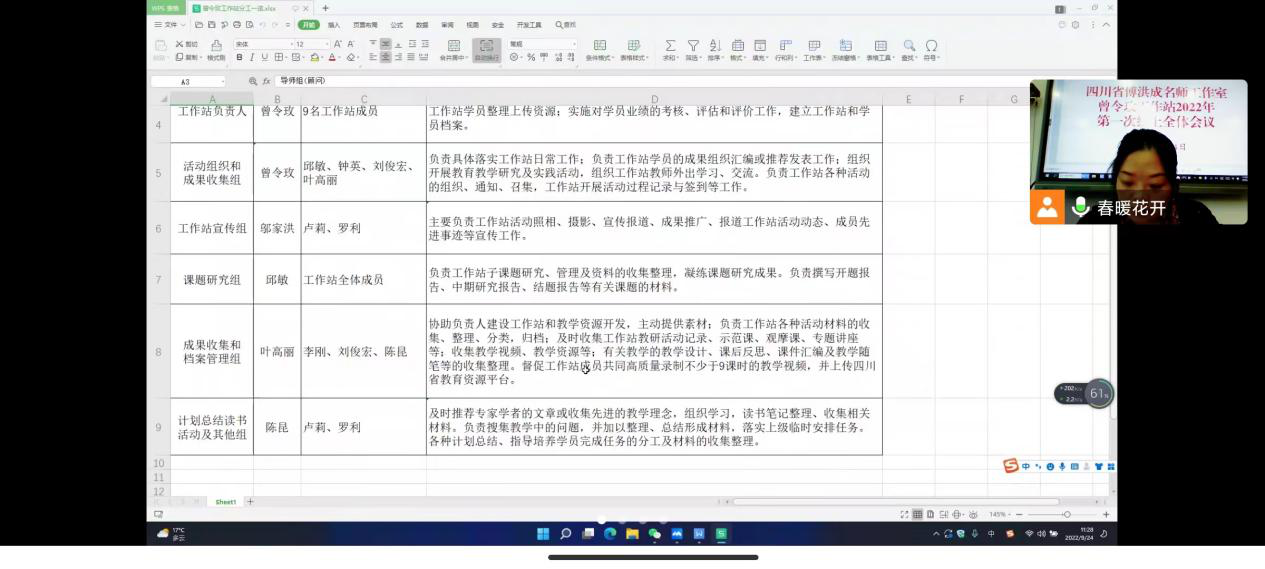Switch to the Insert (插入) ribbon tab
The width and height of the screenshot is (1265, 569).
pyautogui.click(x=334, y=24)
